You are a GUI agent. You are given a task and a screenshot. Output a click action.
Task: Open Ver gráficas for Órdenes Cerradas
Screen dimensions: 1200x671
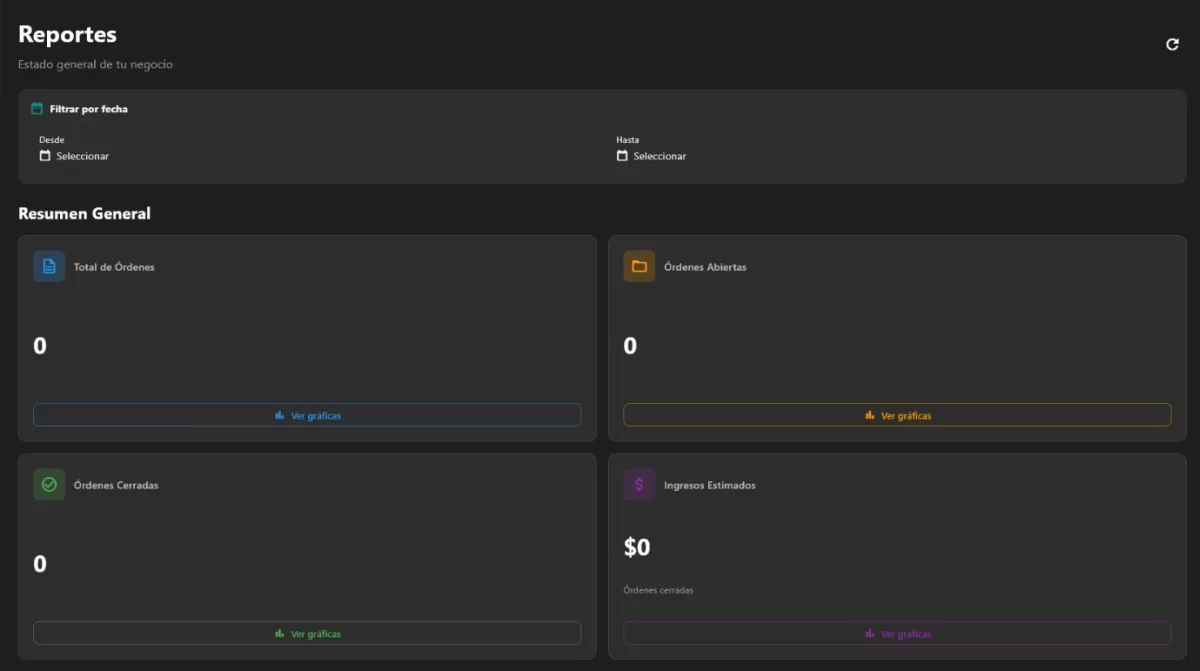[x=307, y=633]
